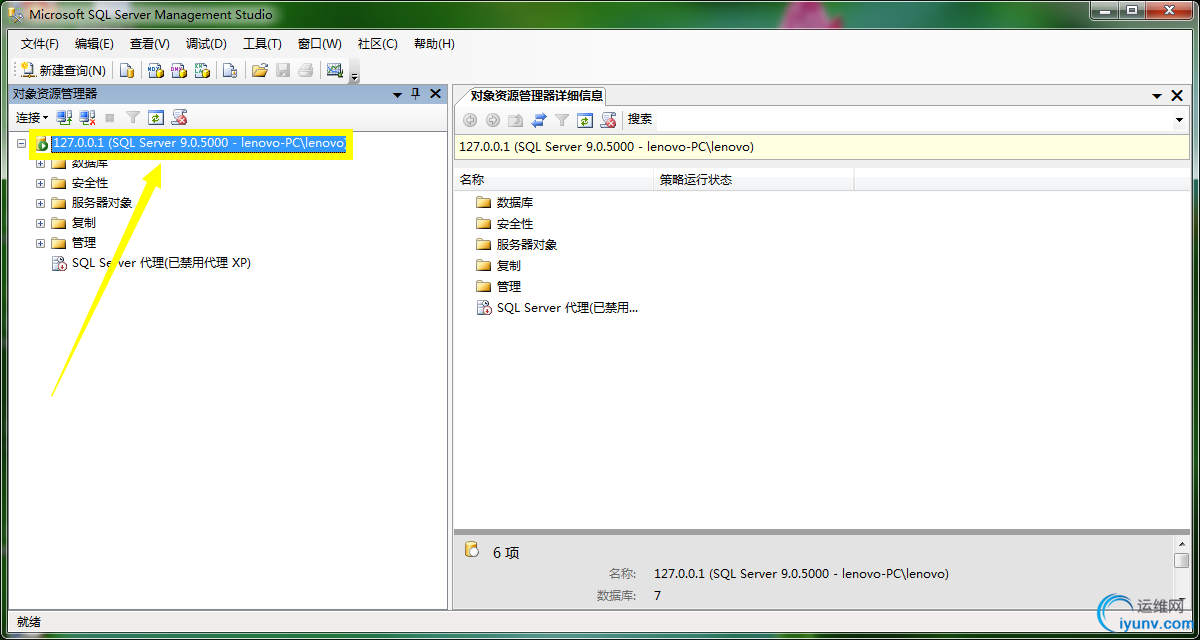Viewport: 1200px width, 640px height.
Task: Click the Up one level icon in details toolbar
Action: point(516,120)
